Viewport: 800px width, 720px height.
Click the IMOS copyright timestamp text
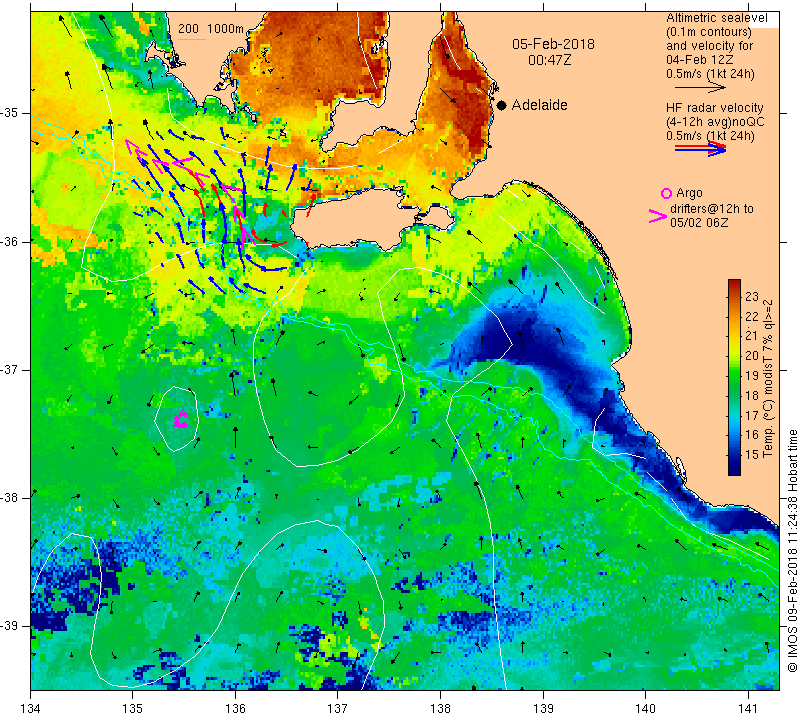pyautogui.click(x=792, y=550)
